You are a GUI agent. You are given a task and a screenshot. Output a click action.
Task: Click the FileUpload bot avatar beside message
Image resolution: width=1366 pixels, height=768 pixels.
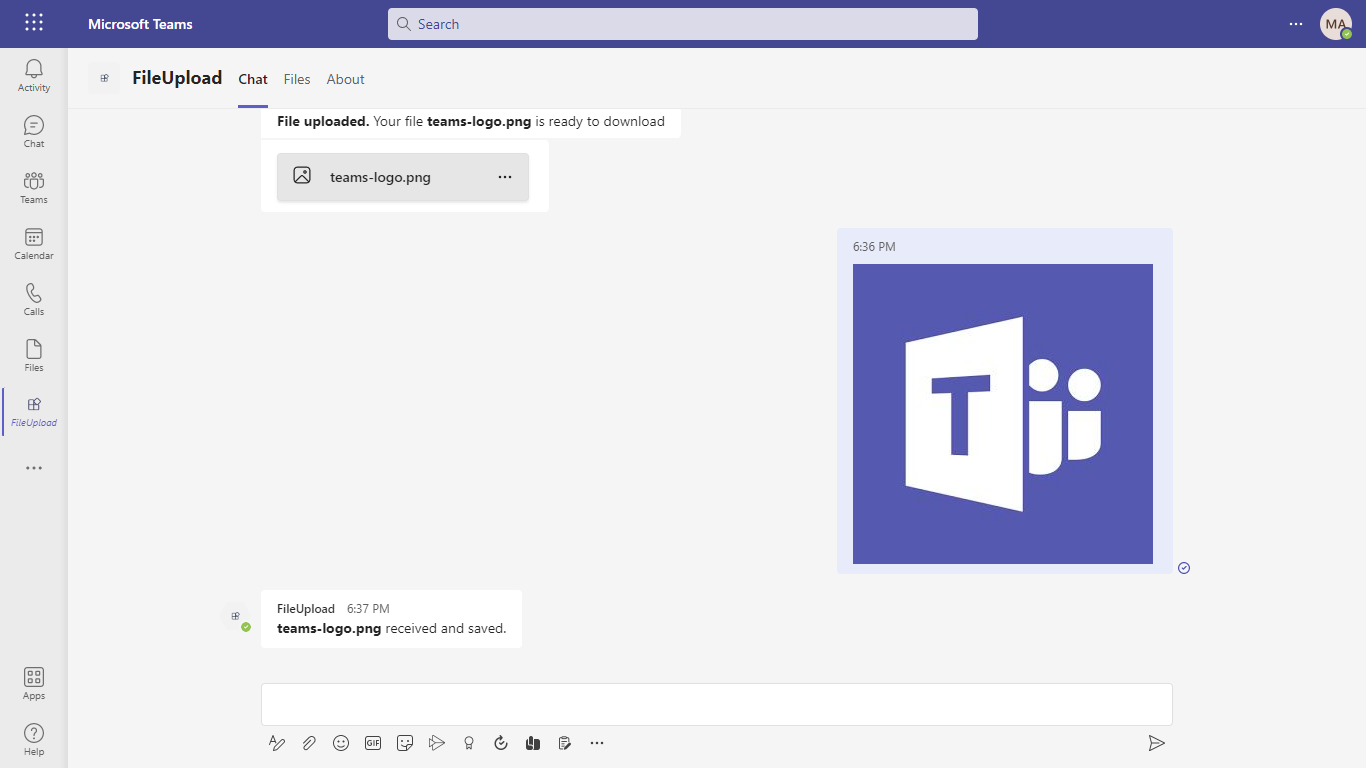click(x=236, y=617)
